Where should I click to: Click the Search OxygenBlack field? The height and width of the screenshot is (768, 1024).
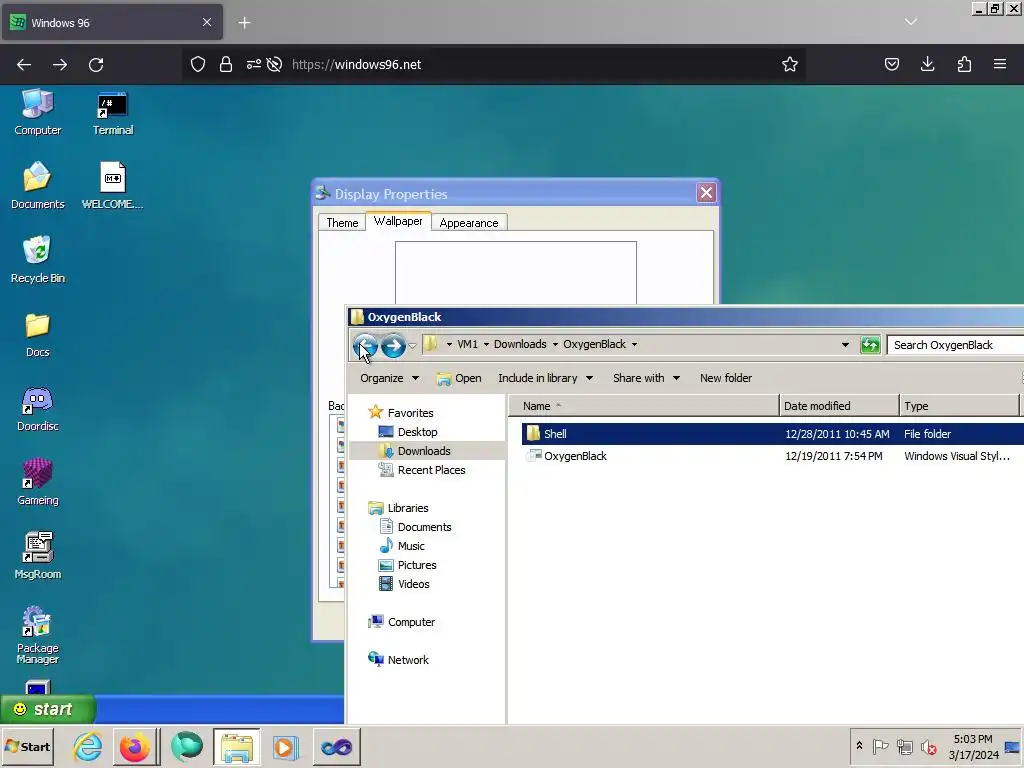pyautogui.click(x=955, y=345)
